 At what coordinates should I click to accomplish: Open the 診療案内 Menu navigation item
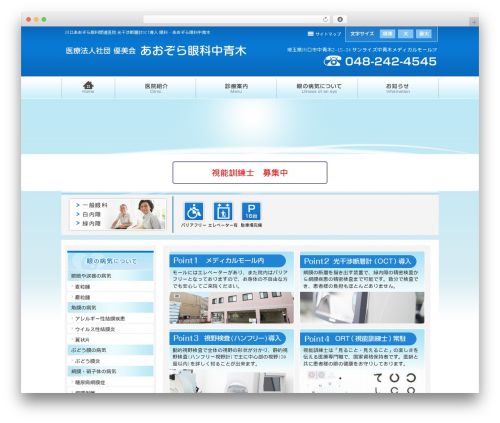pos(236,88)
